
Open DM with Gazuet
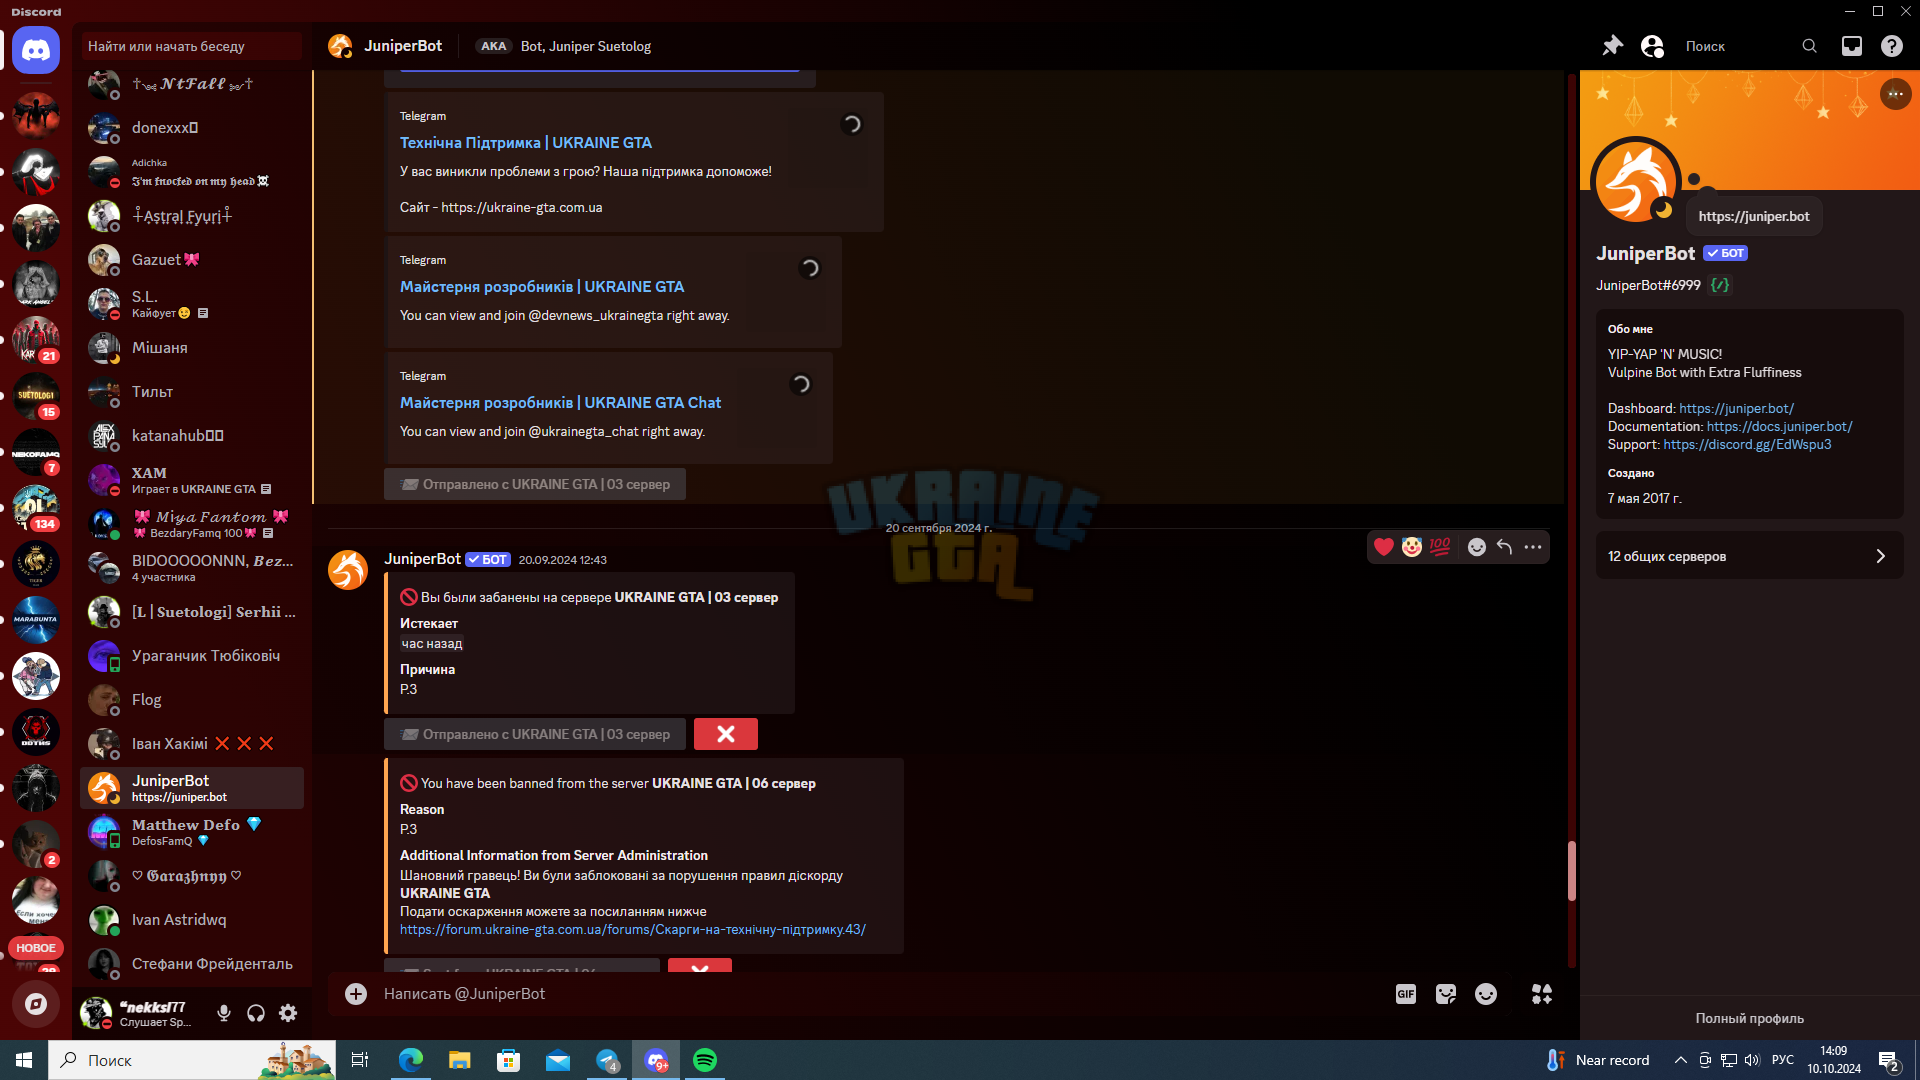click(x=192, y=260)
